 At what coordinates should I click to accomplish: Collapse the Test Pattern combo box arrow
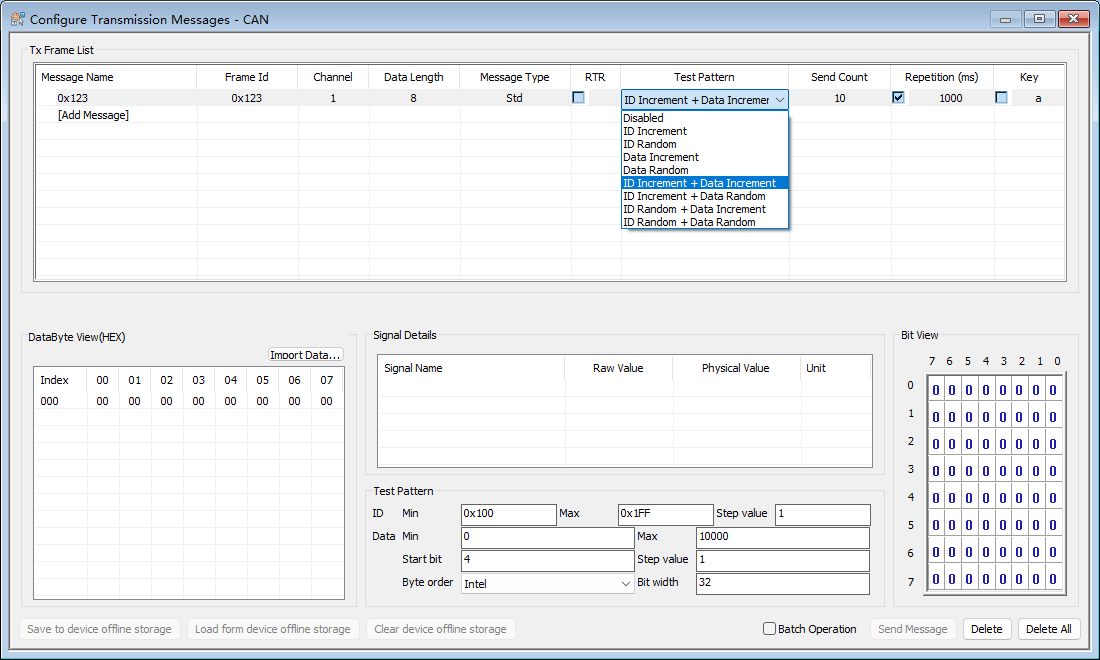(x=779, y=100)
